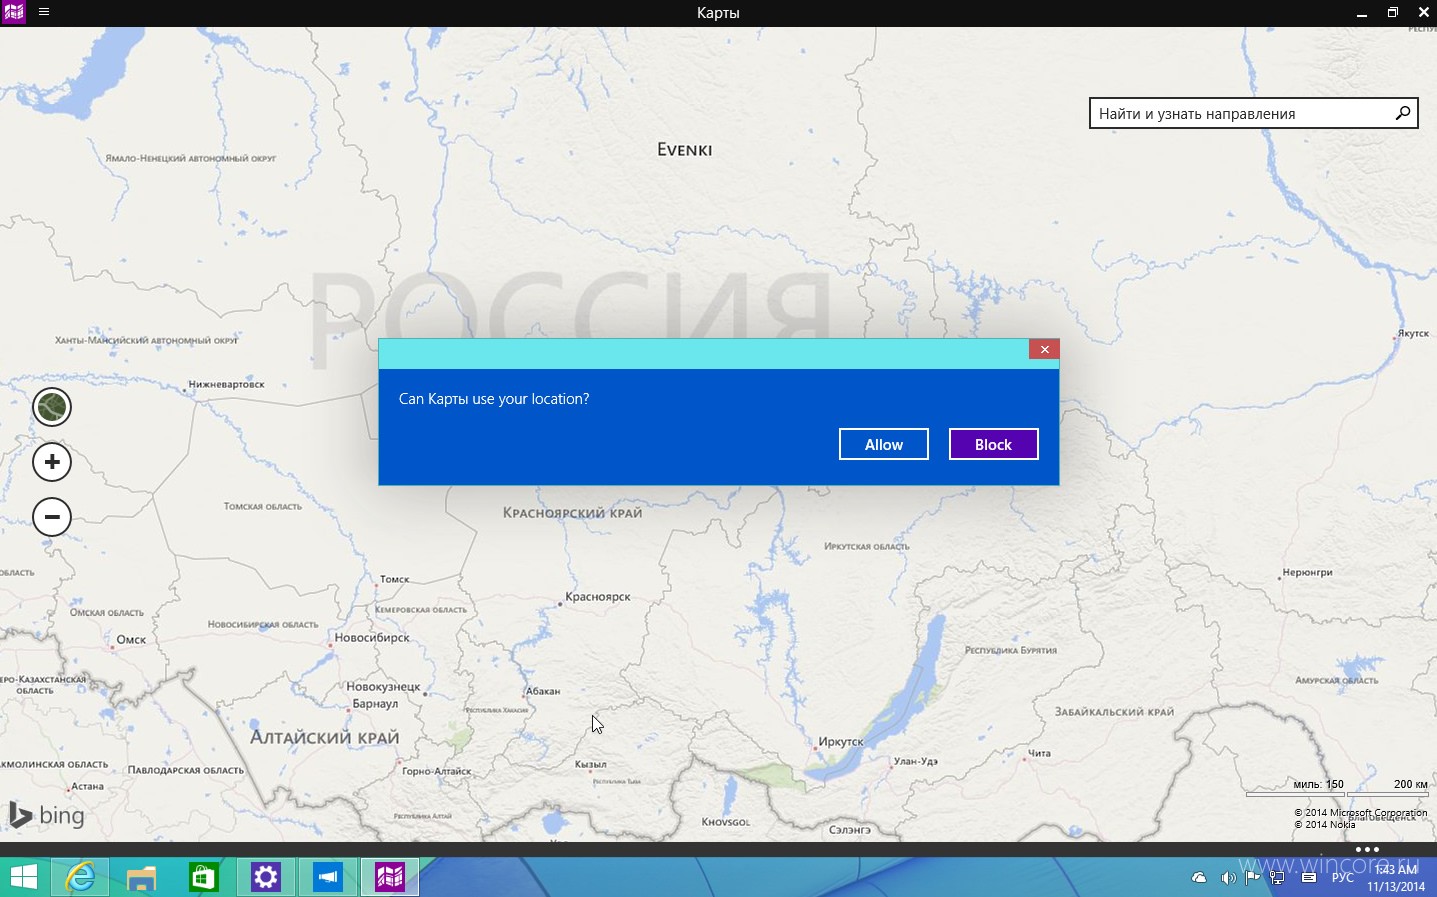
Task: Open the Windows Start button
Action: (23, 877)
